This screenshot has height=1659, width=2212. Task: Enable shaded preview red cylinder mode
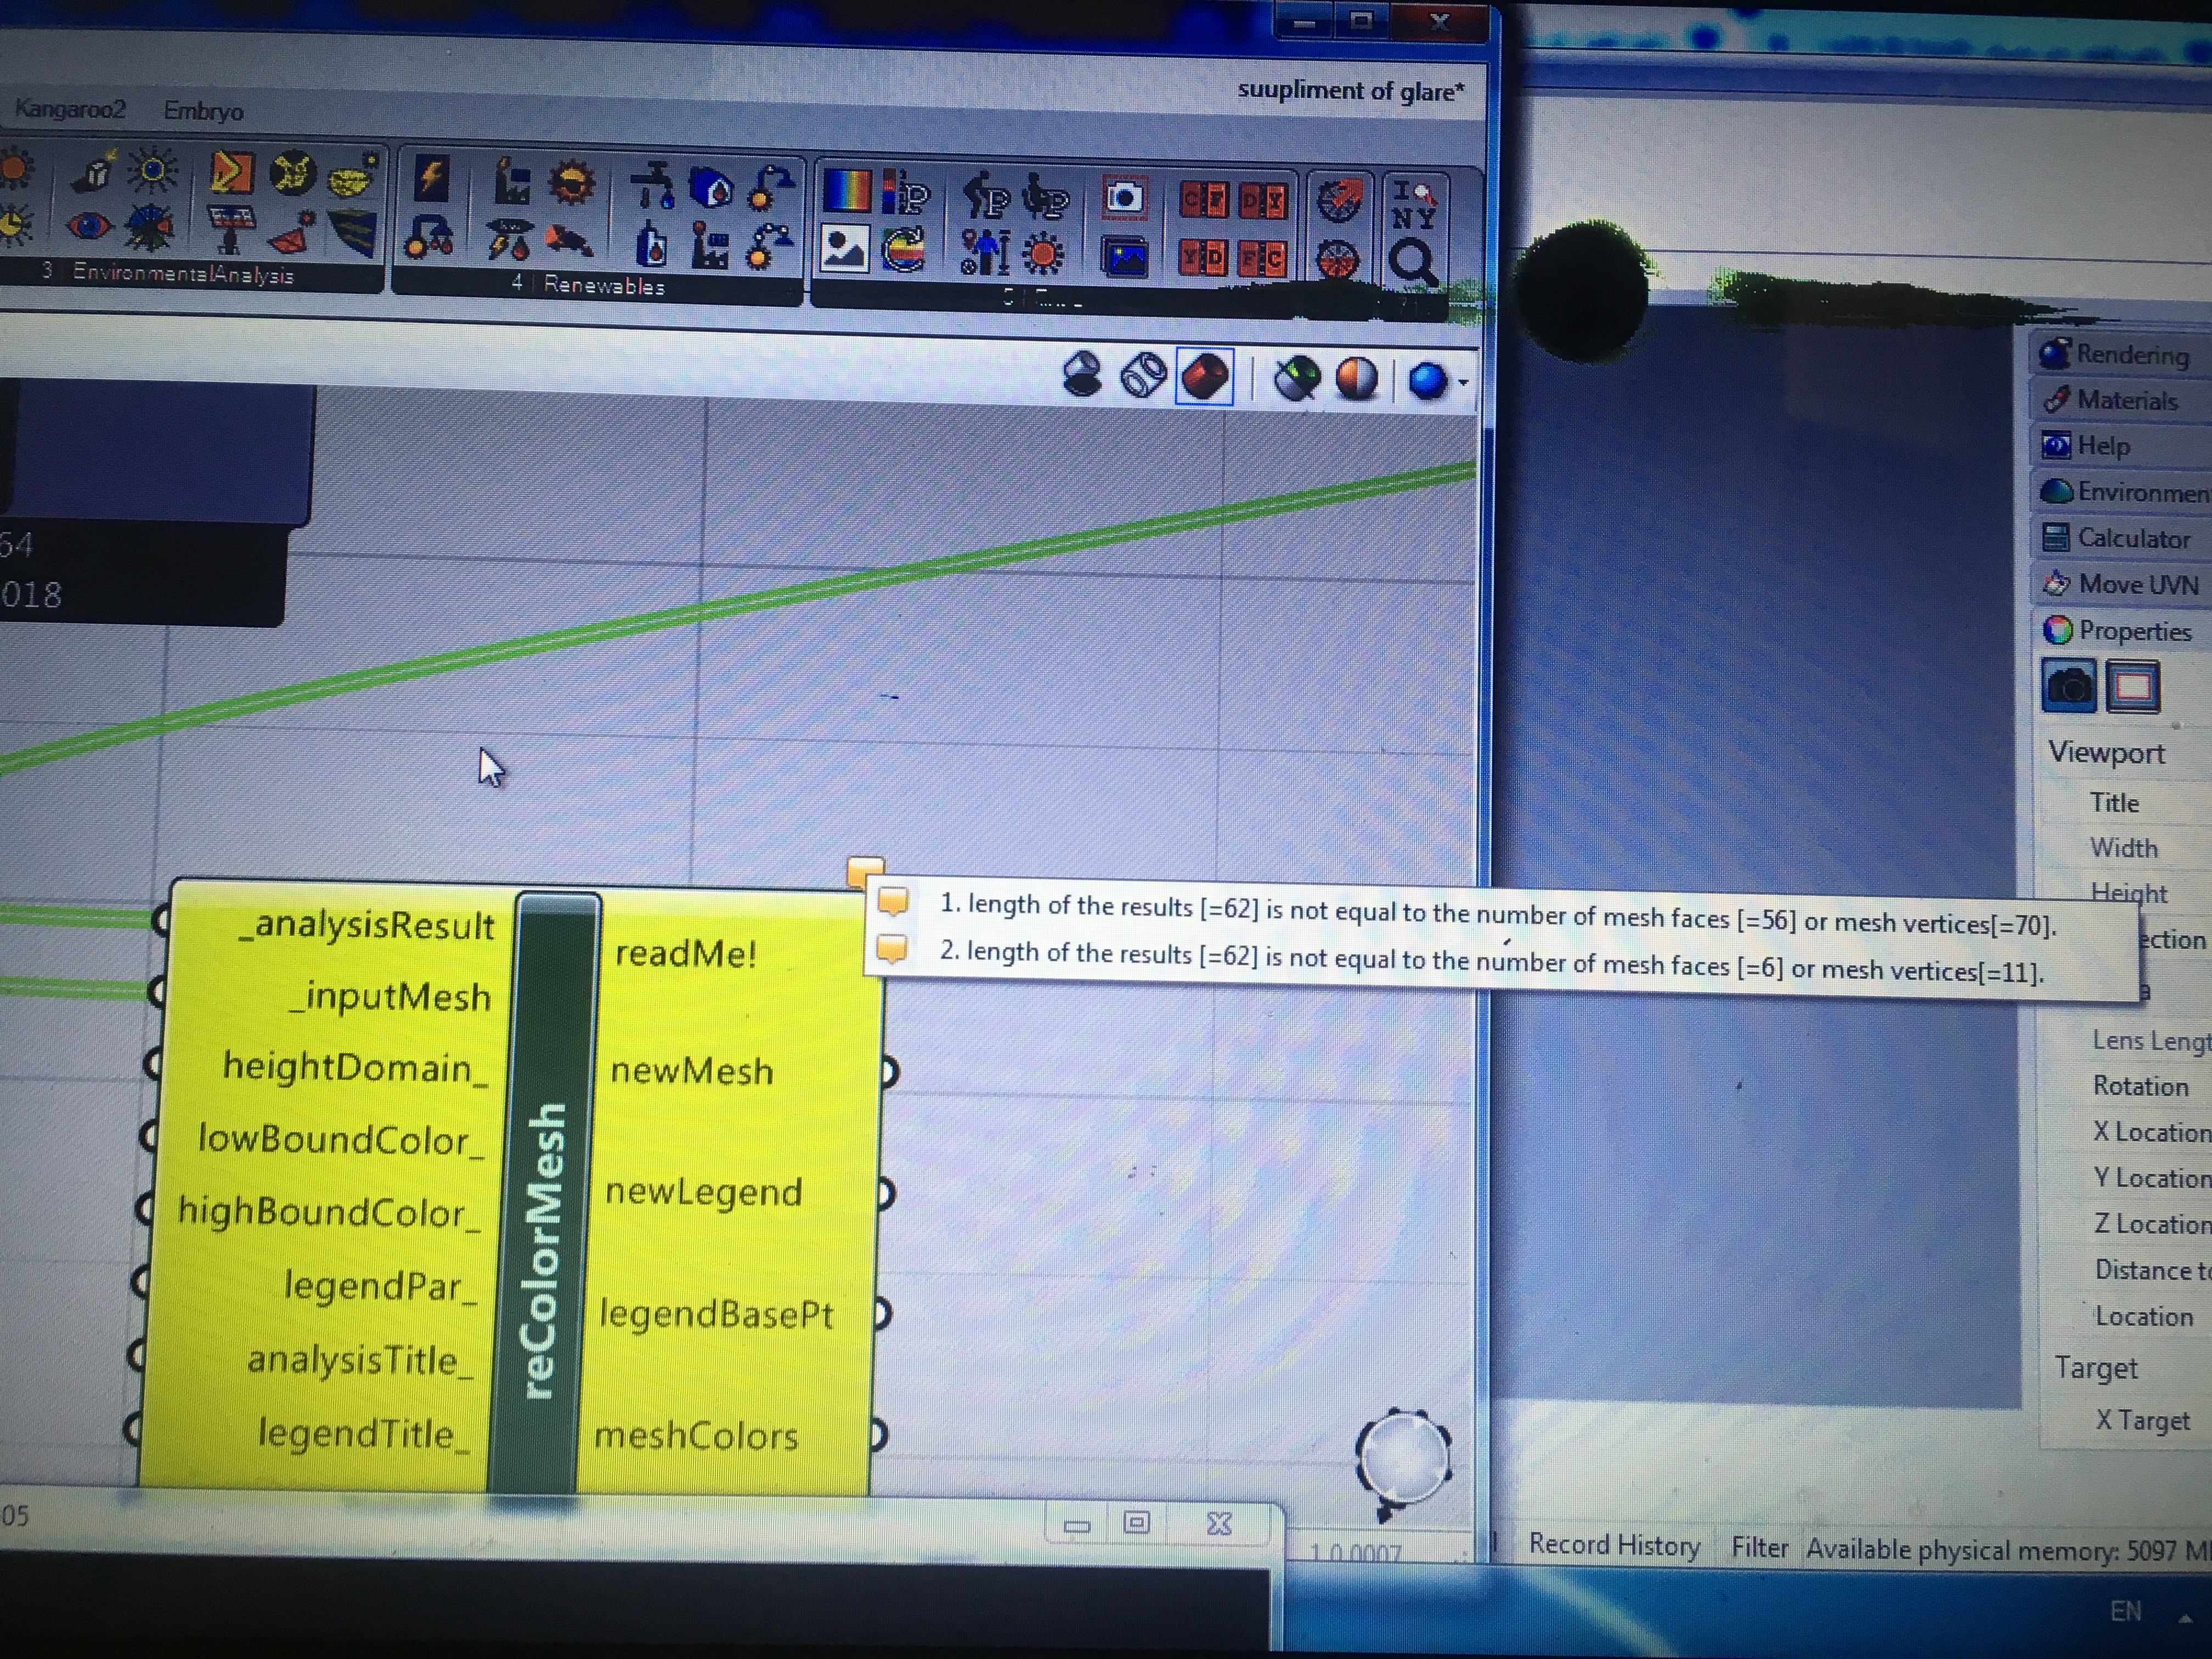coord(1205,378)
